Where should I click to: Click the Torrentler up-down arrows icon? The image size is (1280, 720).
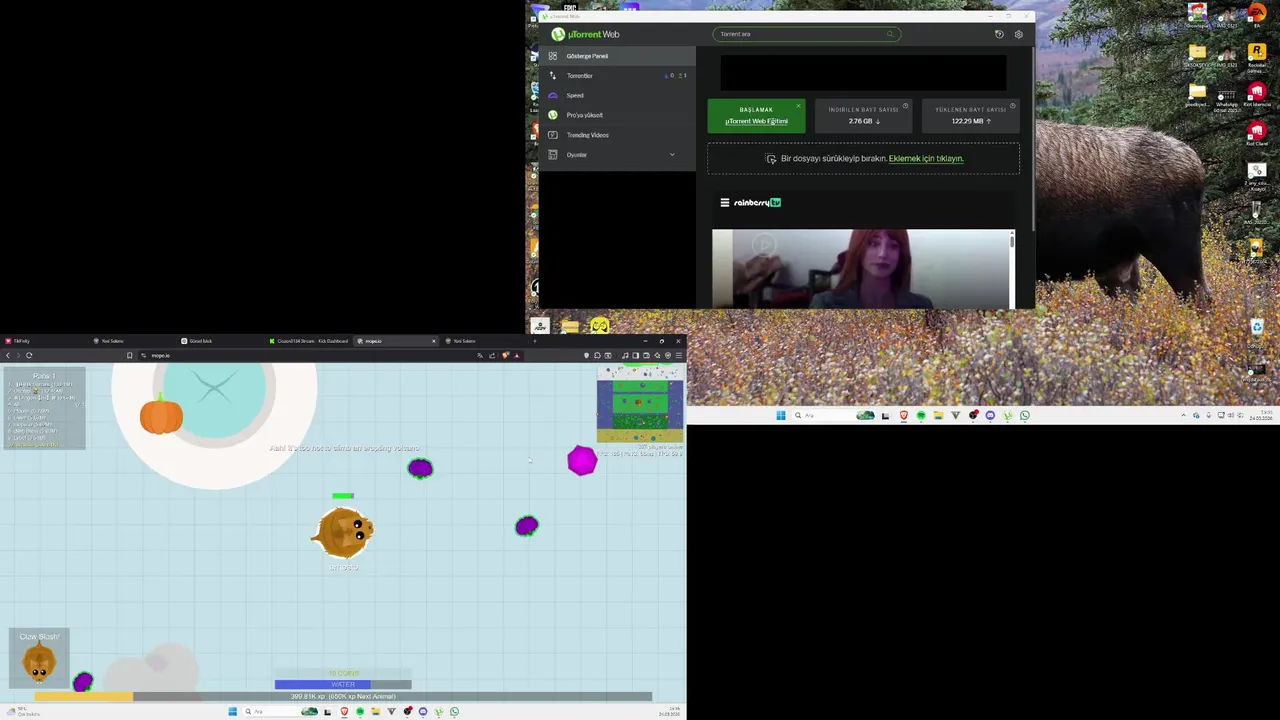[553, 76]
